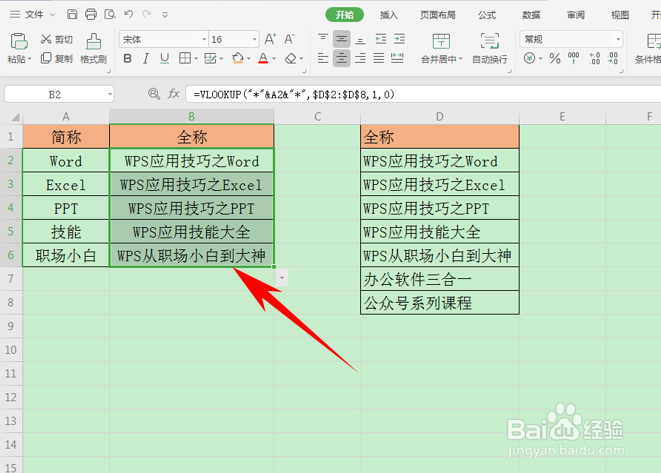The height and width of the screenshot is (473, 661).
Task: Switch to the Data tab
Action: (x=531, y=15)
